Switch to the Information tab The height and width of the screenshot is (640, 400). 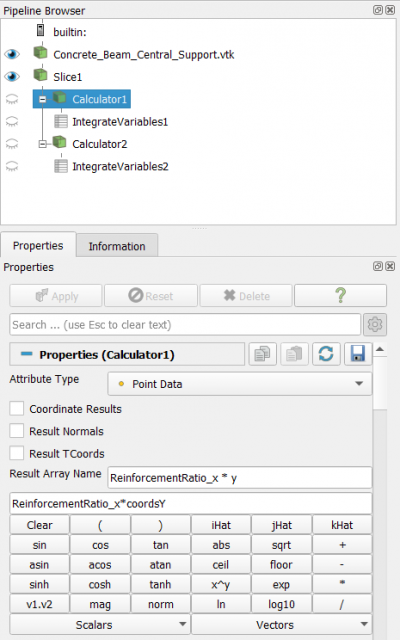[x=117, y=246]
